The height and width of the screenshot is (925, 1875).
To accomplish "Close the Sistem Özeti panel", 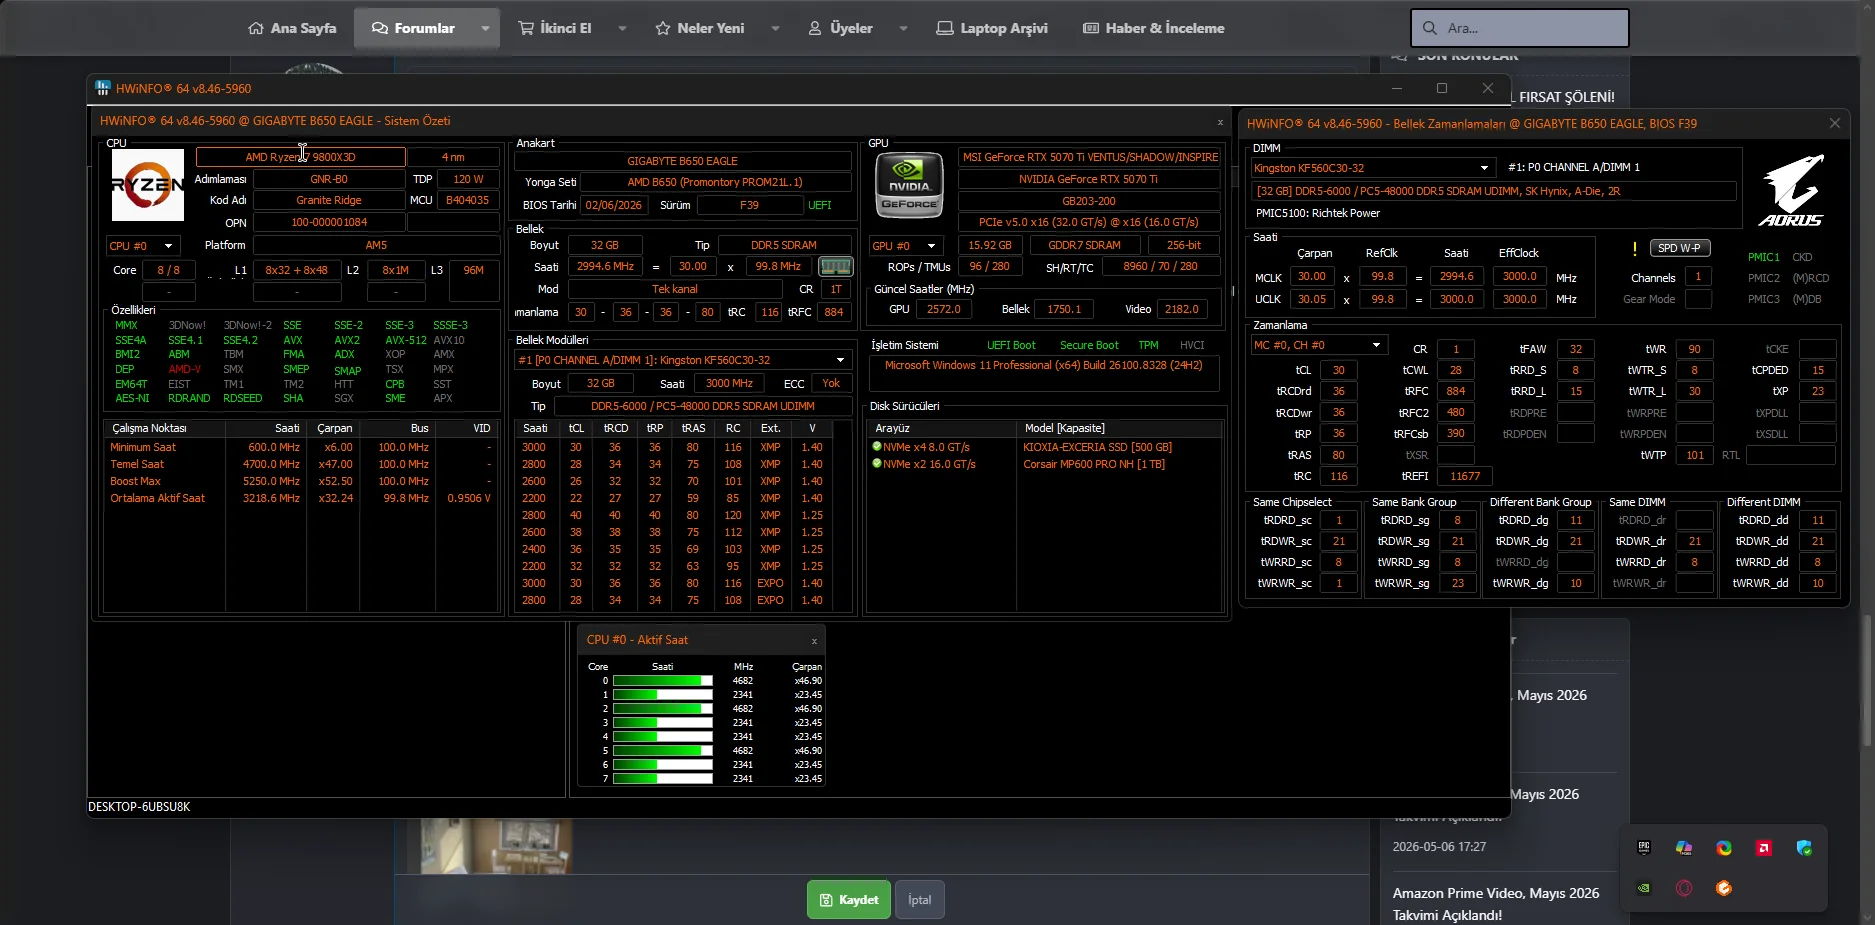I will (x=1220, y=122).
